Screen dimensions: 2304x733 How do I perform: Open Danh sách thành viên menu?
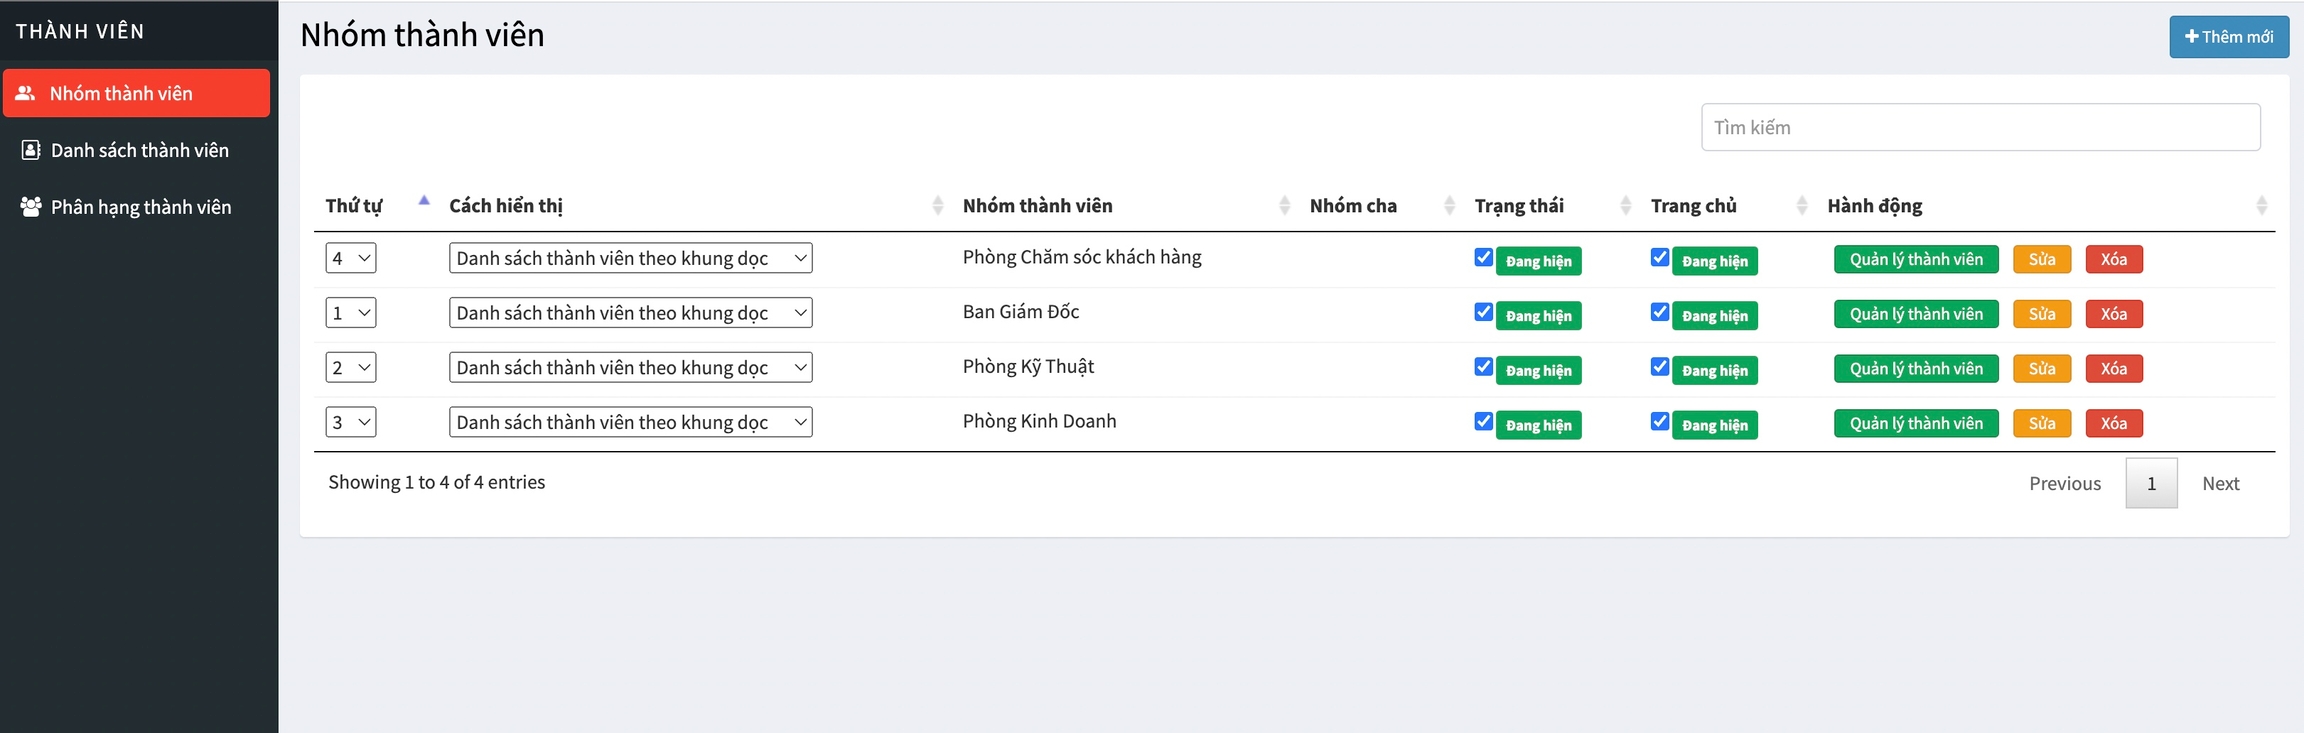coord(139,150)
